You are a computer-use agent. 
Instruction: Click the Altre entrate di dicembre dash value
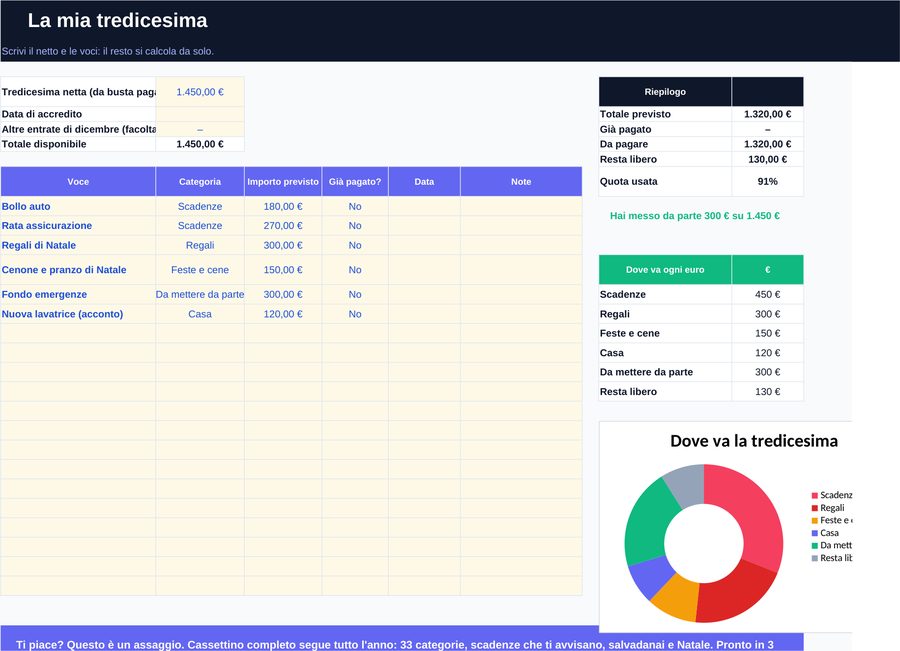(200, 129)
